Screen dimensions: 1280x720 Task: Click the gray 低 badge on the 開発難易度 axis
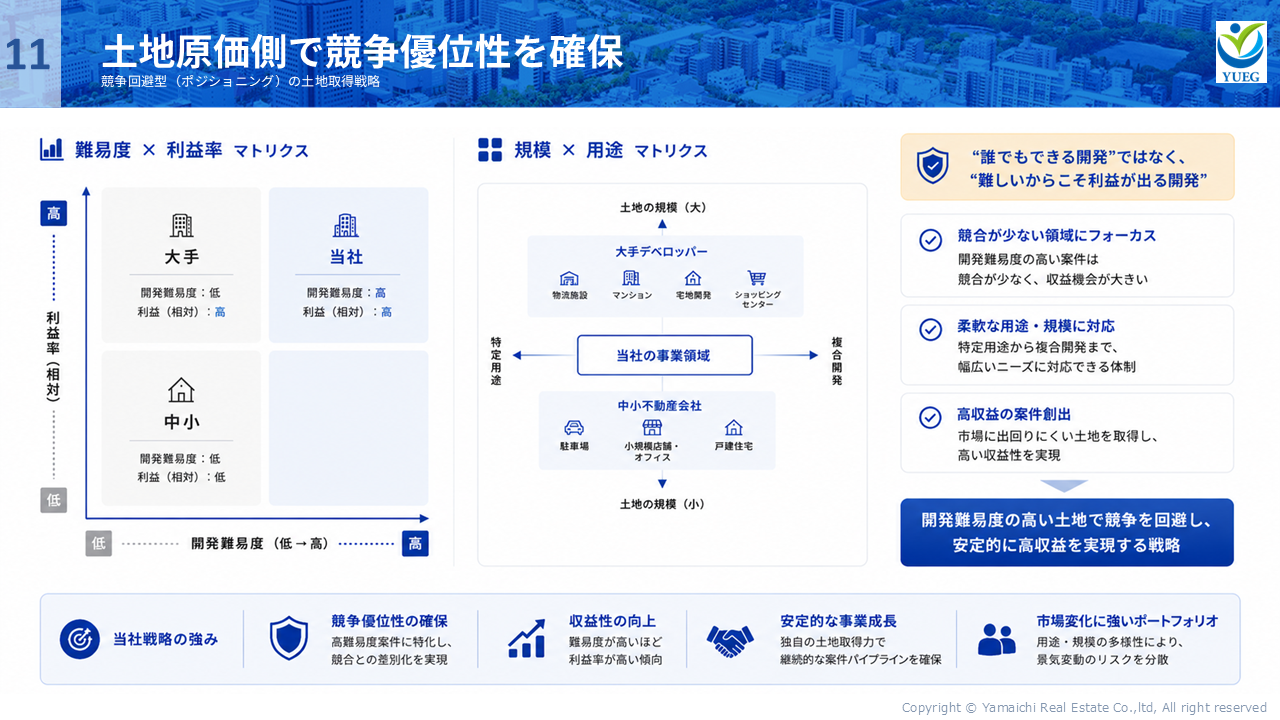tap(99, 543)
